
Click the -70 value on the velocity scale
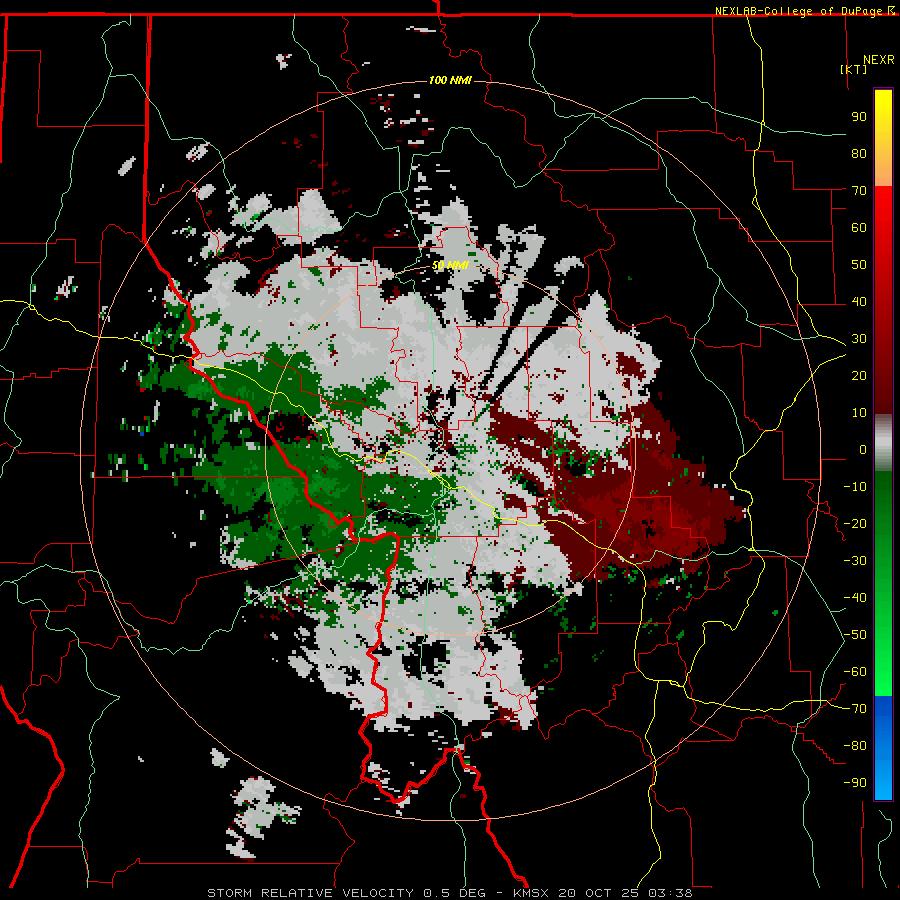(x=855, y=708)
